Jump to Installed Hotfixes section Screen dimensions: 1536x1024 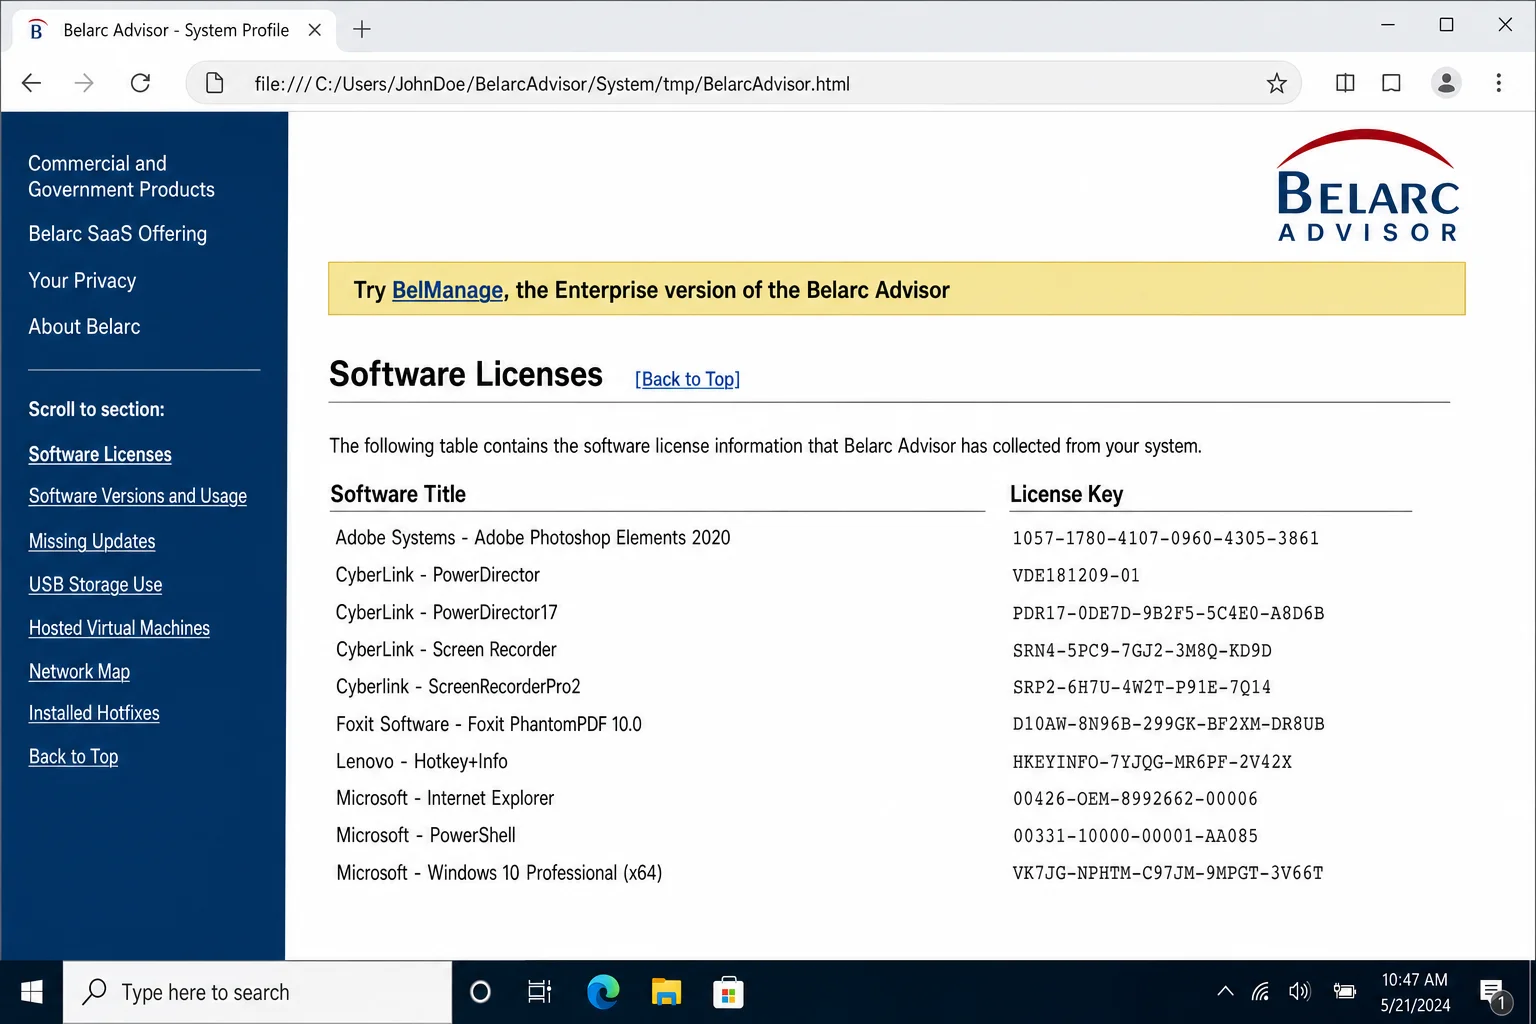tap(94, 713)
